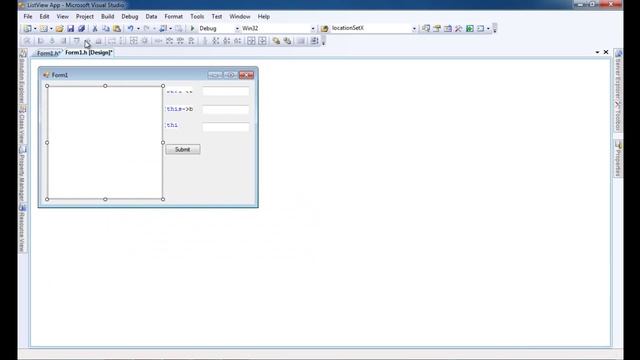Viewport: 640px width, 360px height.
Task: Click the Make Same Size layout icon
Action: [x=133, y=41]
